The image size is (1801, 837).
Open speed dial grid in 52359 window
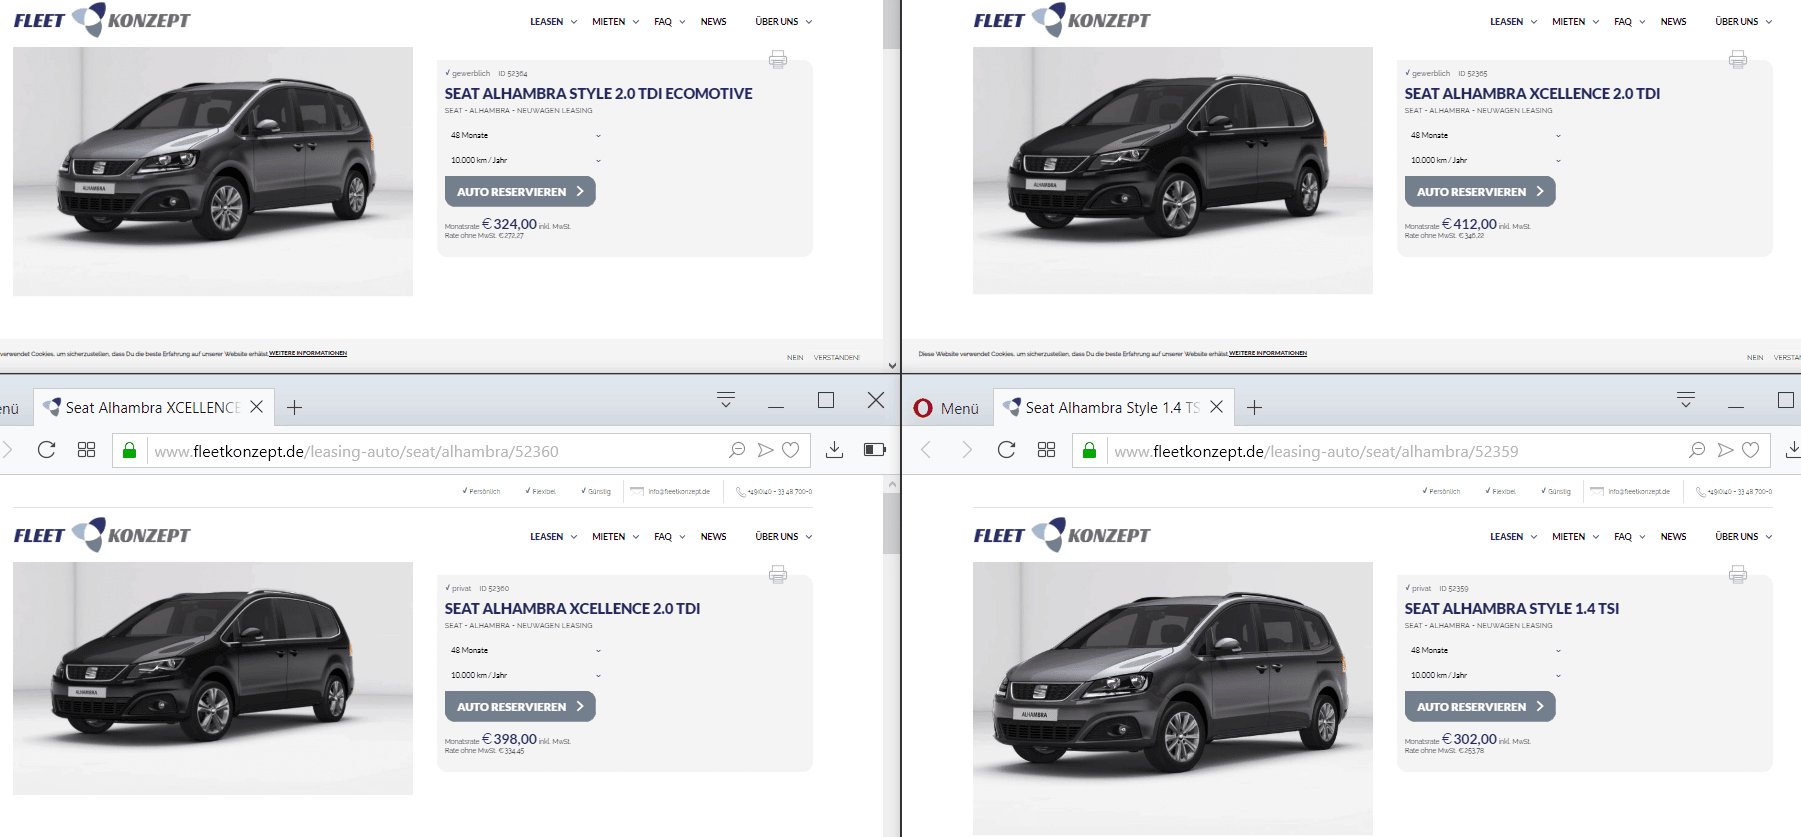[x=1047, y=450]
